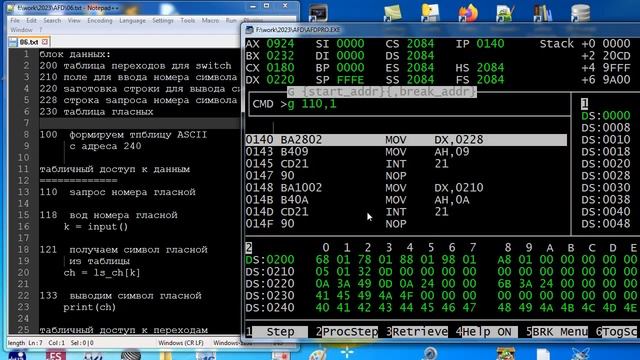Open the Edit menu in Notepad++
Viewport: 640px width, 360px height.
click(31, 20)
